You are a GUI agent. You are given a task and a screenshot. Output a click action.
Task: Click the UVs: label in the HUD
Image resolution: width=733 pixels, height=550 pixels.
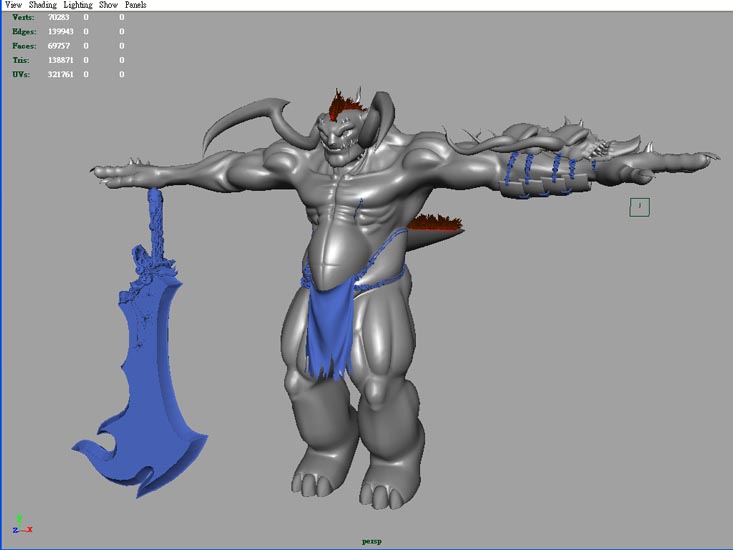tap(21, 74)
